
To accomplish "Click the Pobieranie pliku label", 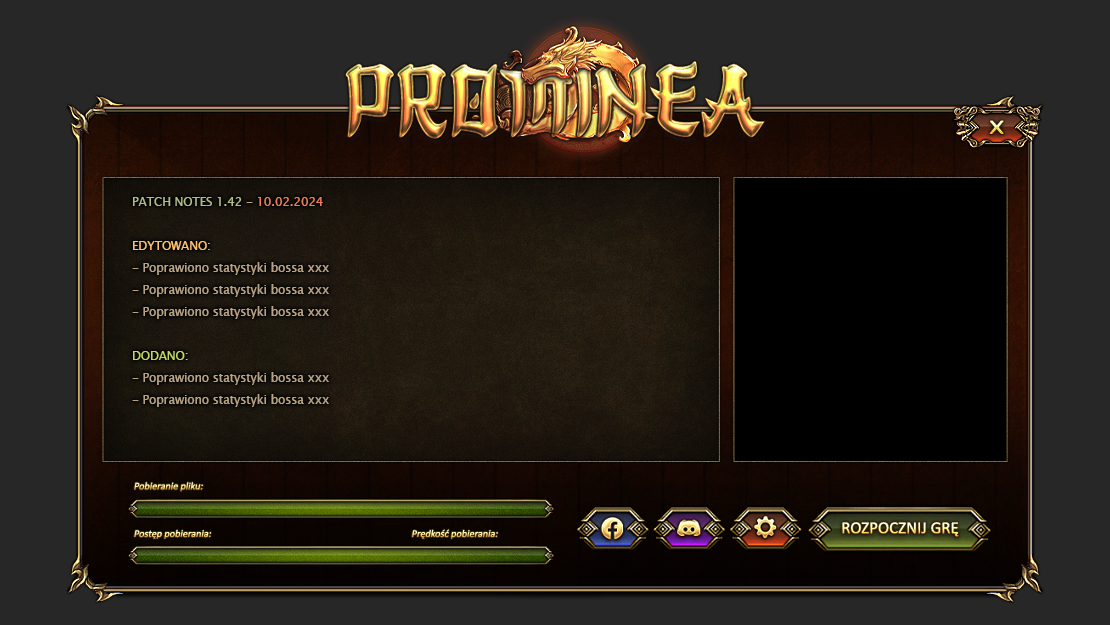I will point(168,486).
